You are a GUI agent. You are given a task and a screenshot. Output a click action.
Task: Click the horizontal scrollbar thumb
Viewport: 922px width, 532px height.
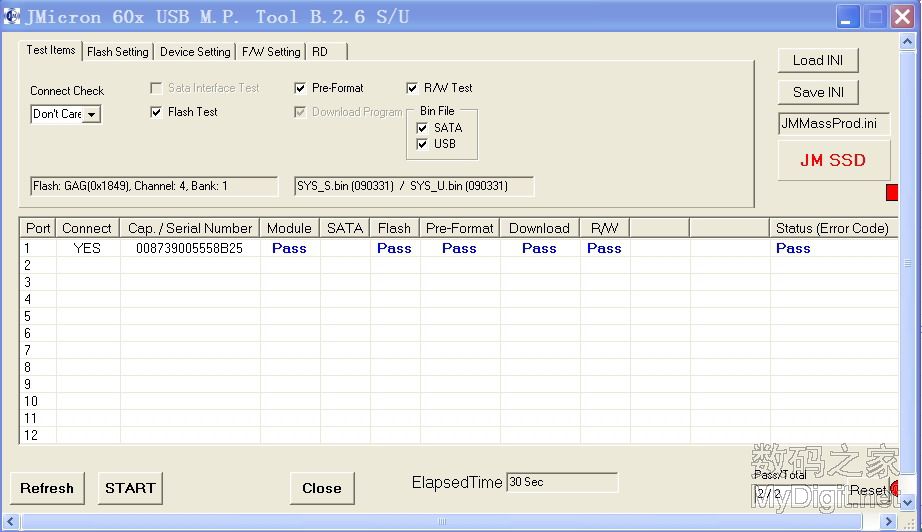[442, 521]
